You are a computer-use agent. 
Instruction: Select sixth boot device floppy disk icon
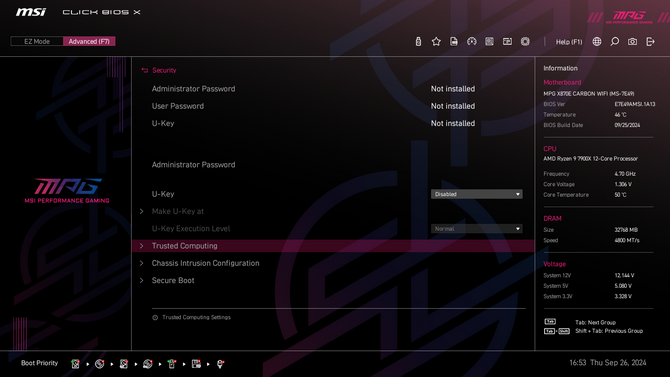[196, 364]
